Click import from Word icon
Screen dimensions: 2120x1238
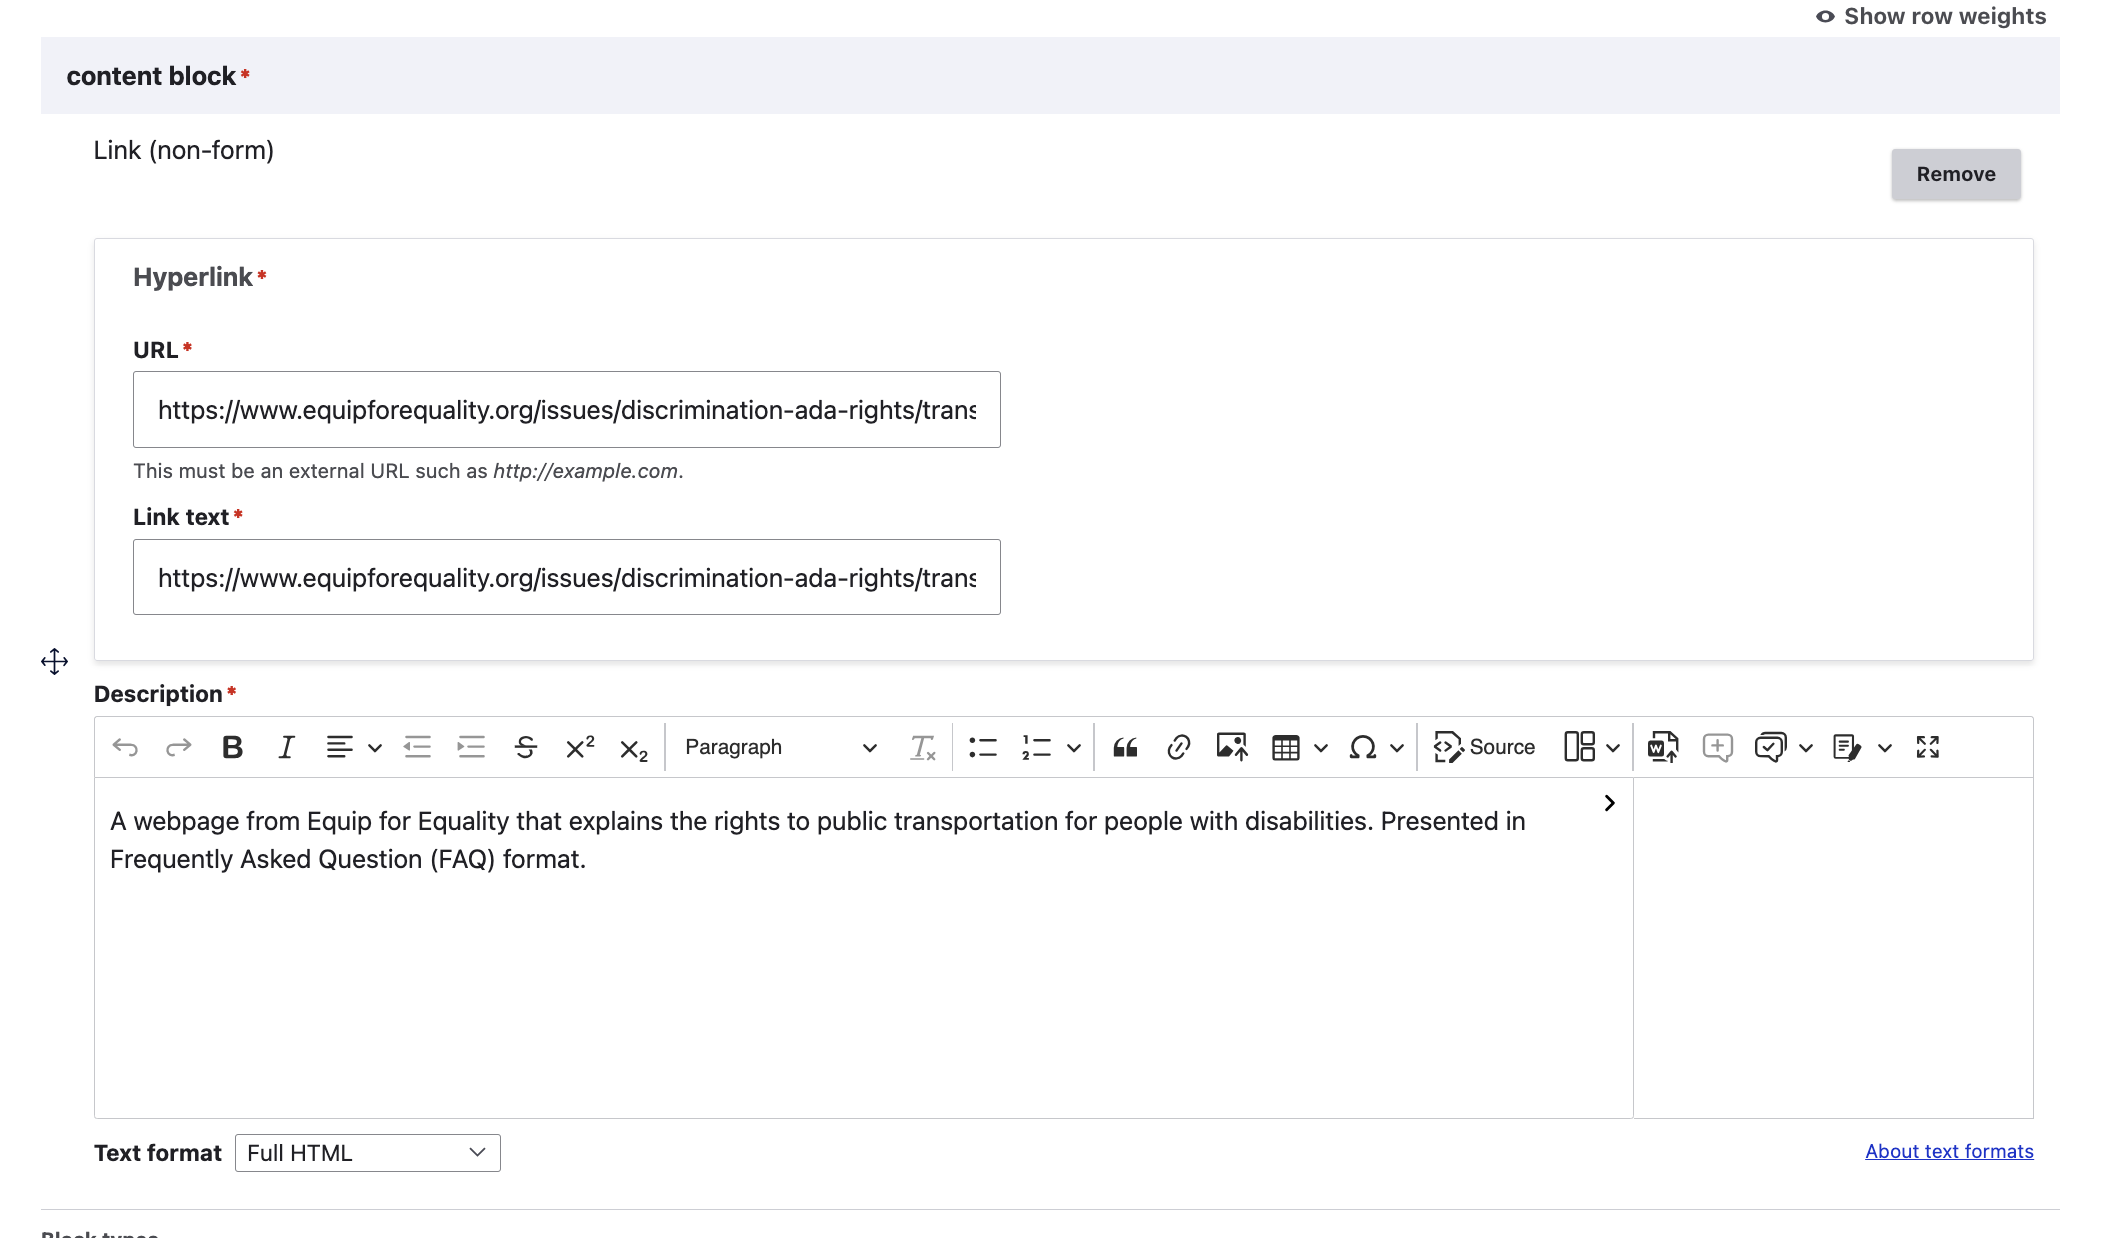pos(1663,747)
